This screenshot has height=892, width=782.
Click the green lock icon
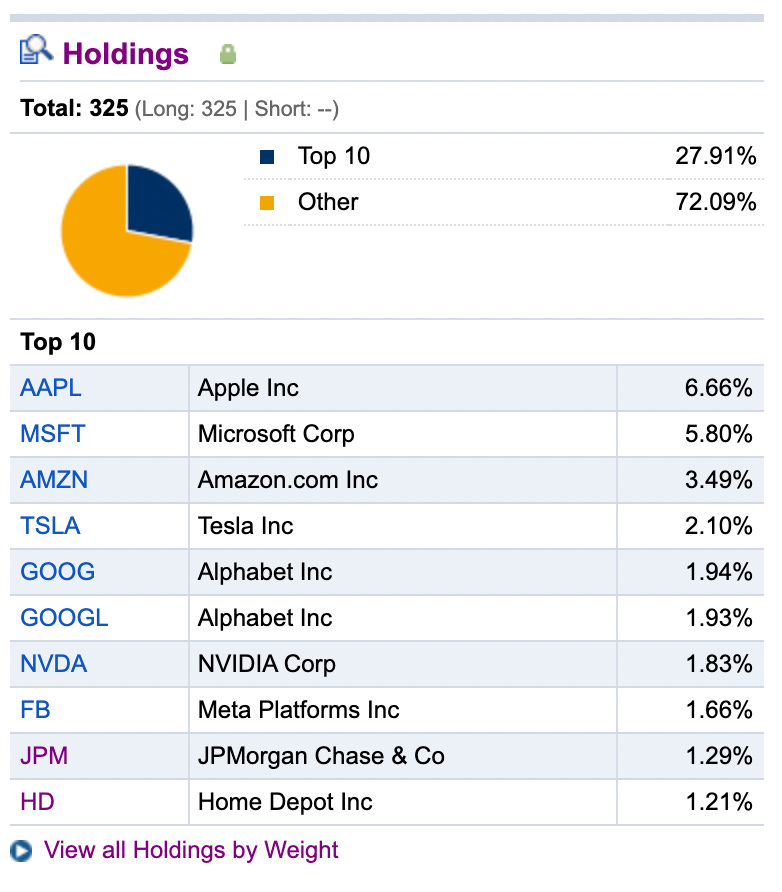point(227,55)
